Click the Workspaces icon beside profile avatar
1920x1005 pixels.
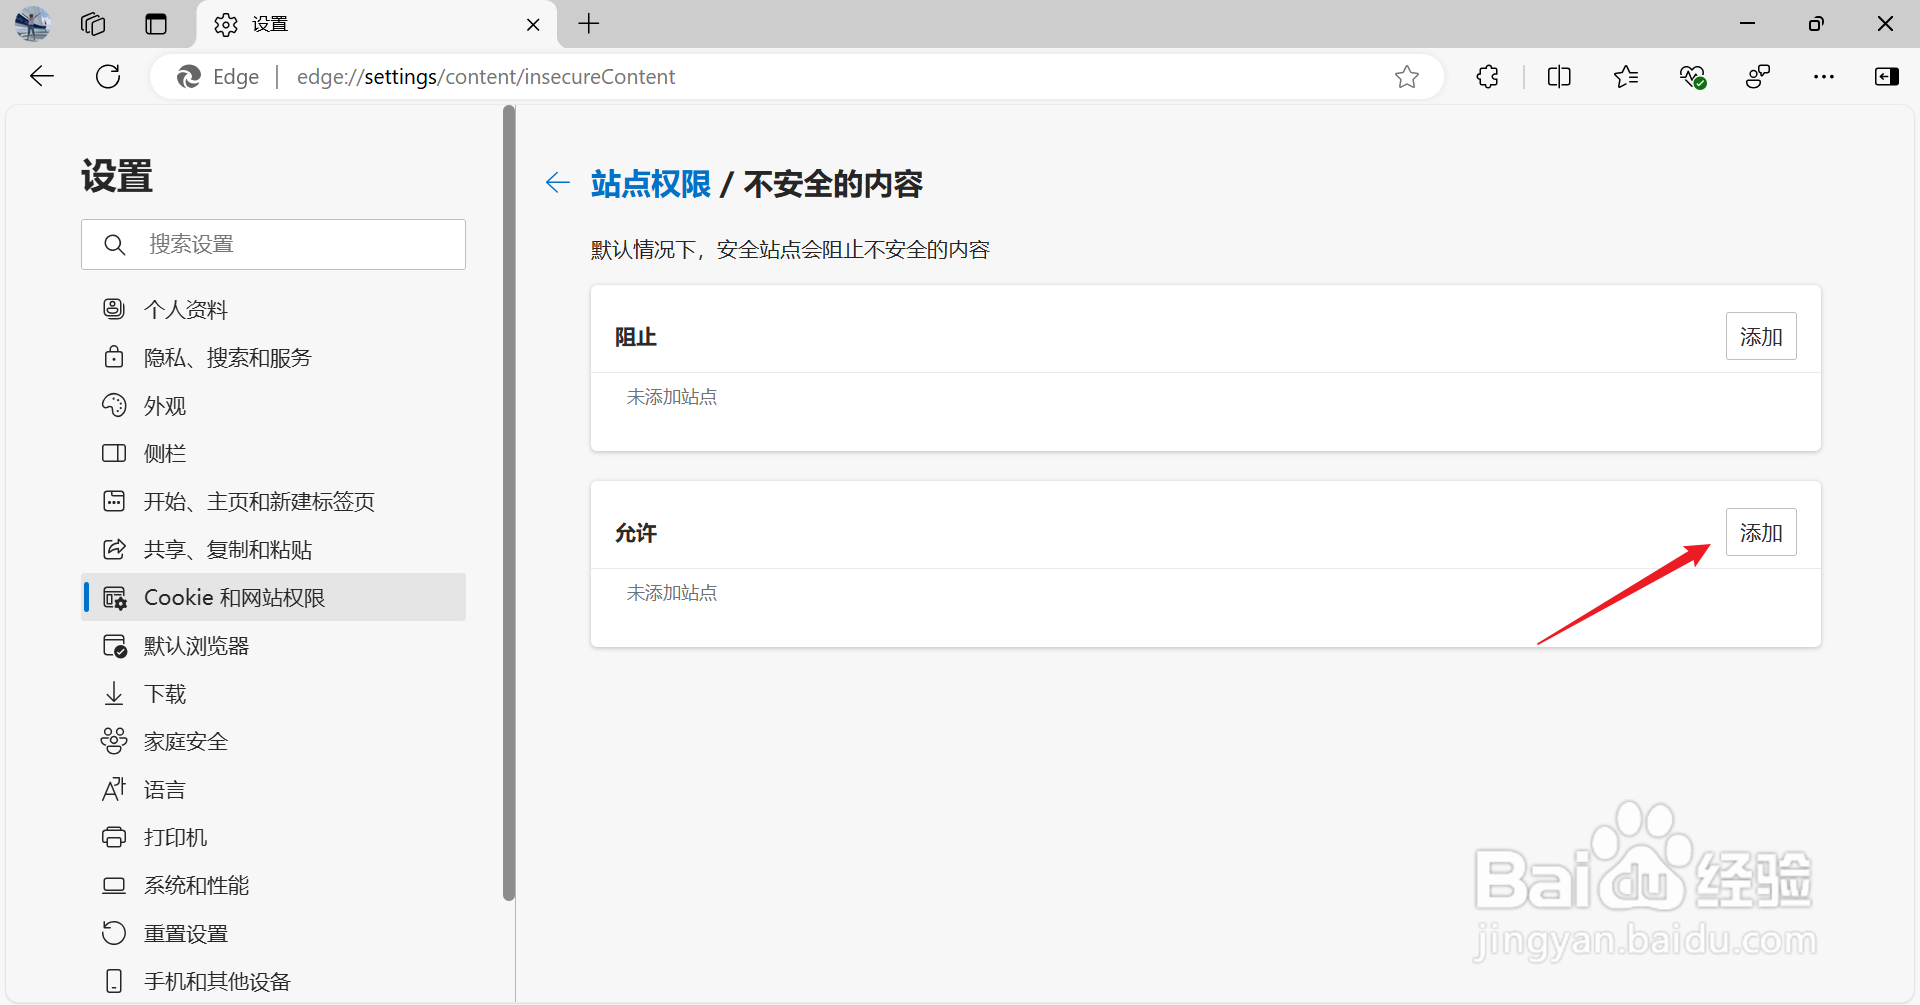click(x=92, y=24)
